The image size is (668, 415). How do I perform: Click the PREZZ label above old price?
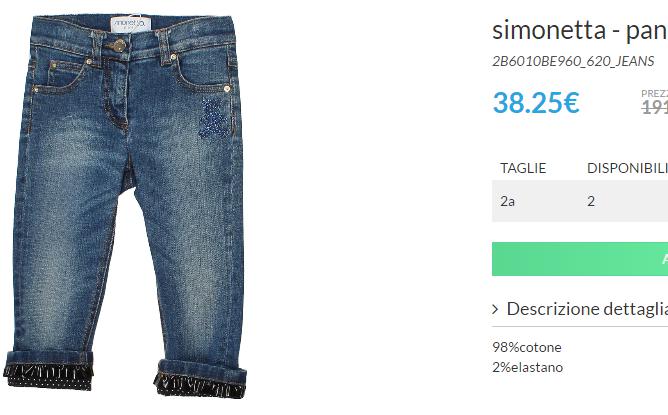coord(655,94)
